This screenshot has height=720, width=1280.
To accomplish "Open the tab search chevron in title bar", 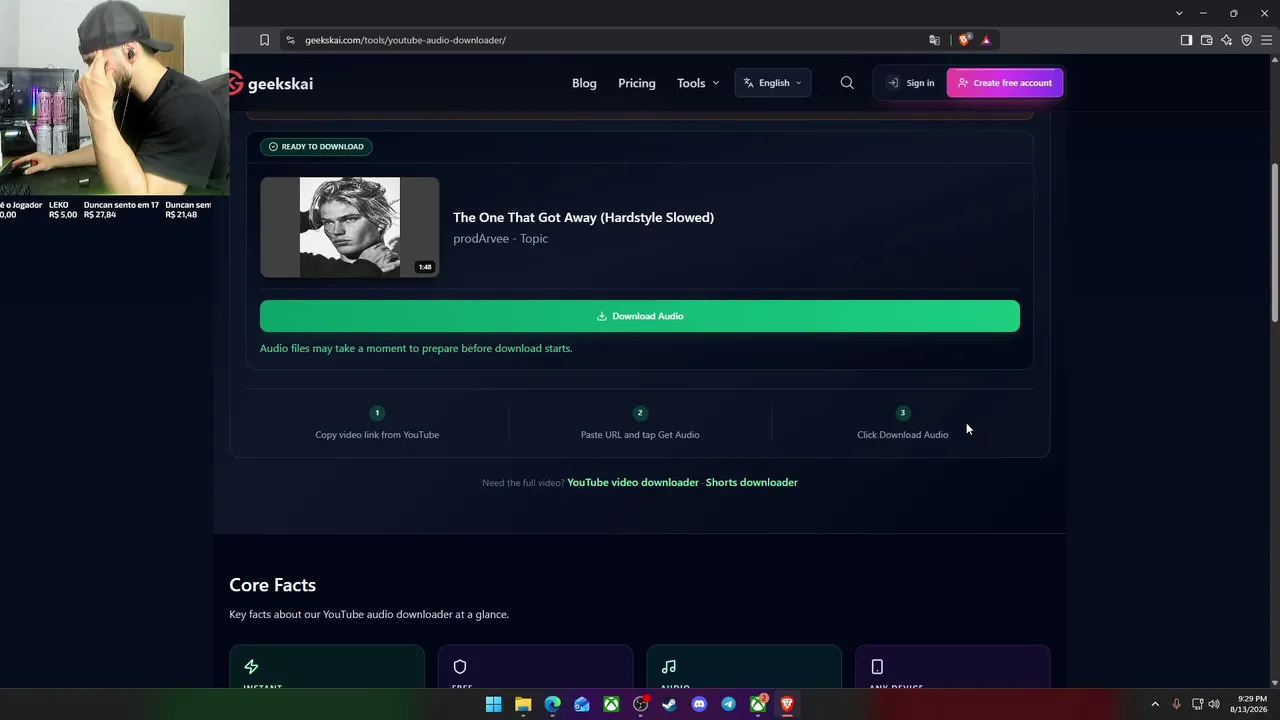I will click(x=1179, y=13).
